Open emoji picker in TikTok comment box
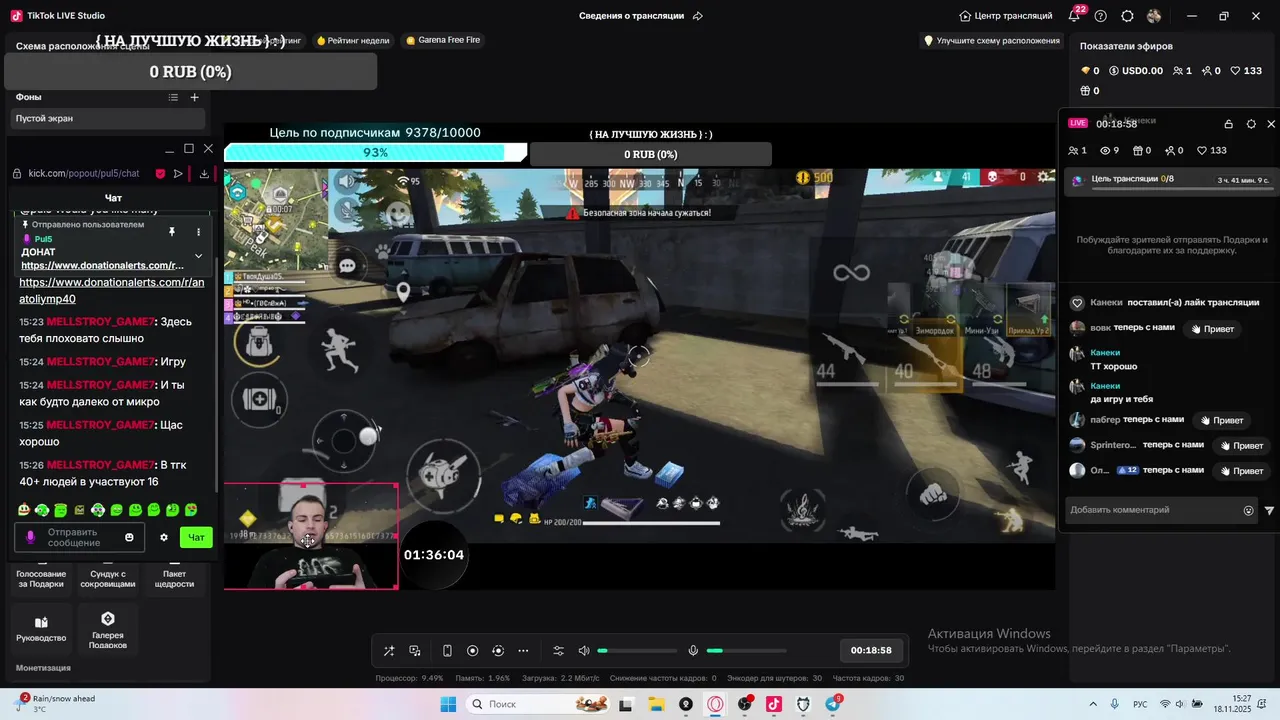Screen dimensions: 1280x720 coord(1248,510)
